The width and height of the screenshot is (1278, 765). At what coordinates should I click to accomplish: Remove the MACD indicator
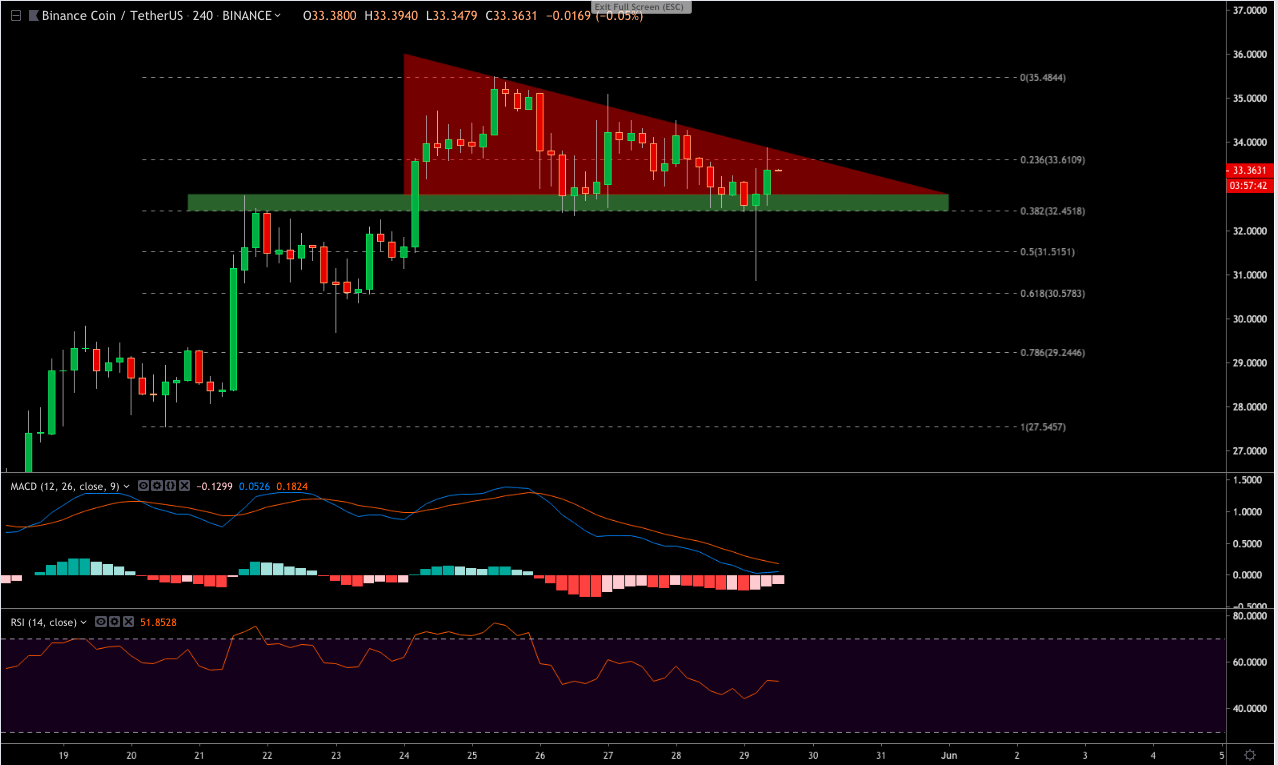tap(183, 486)
